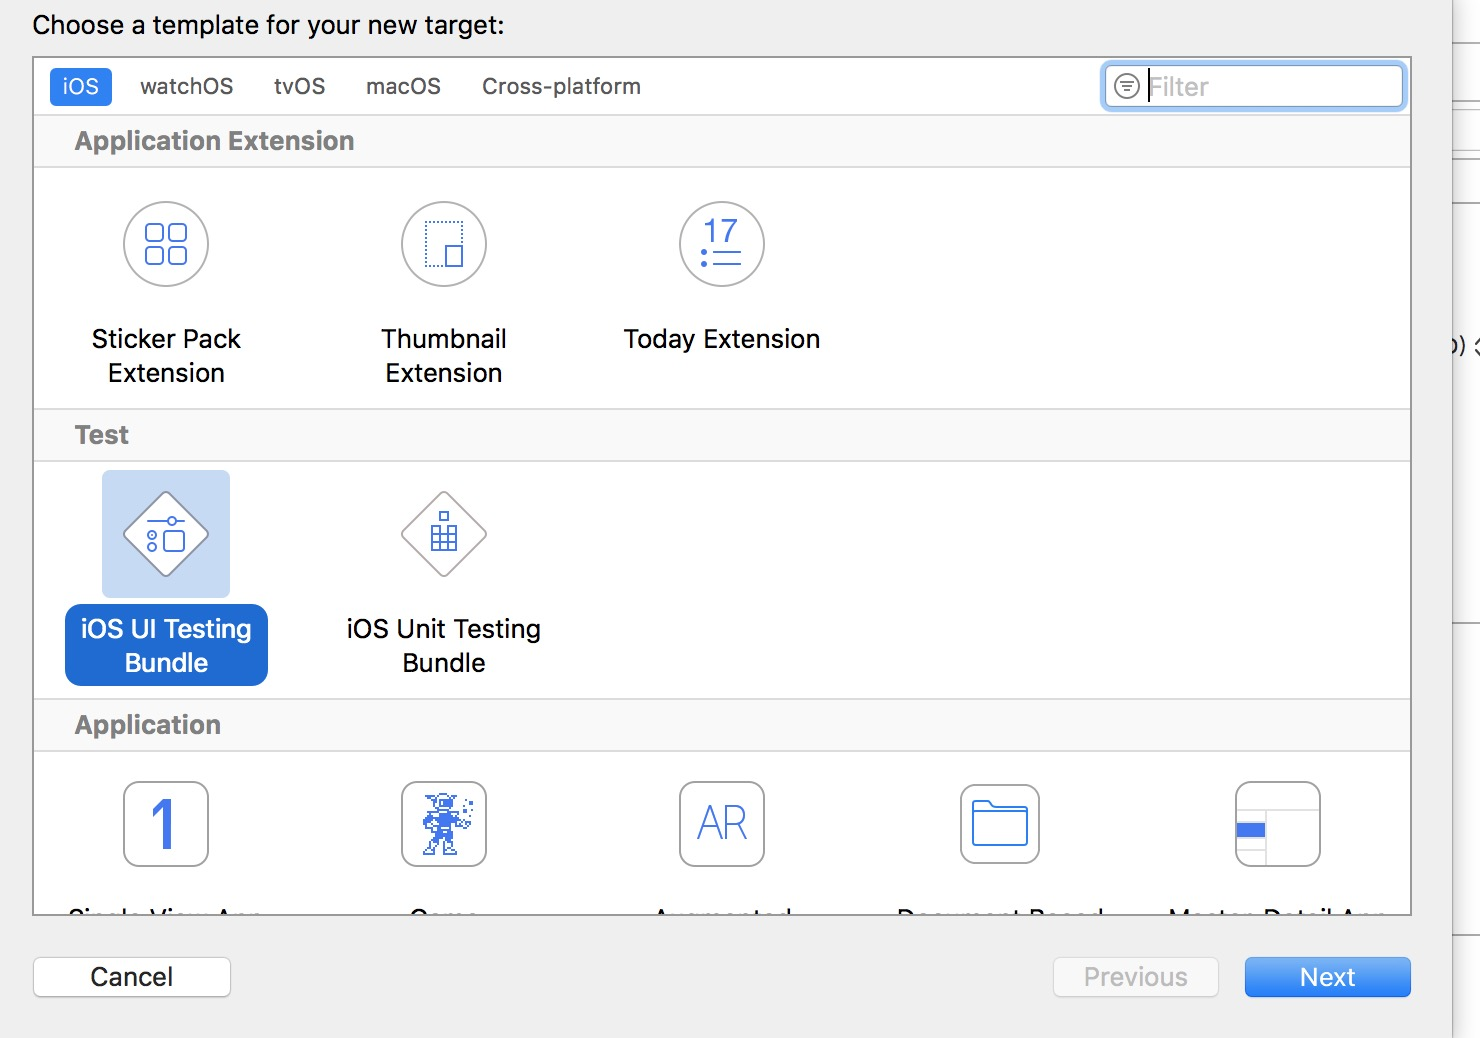Choose the iOS Unit Testing Bundle icon
Image resolution: width=1480 pixels, height=1038 pixels.
(444, 534)
